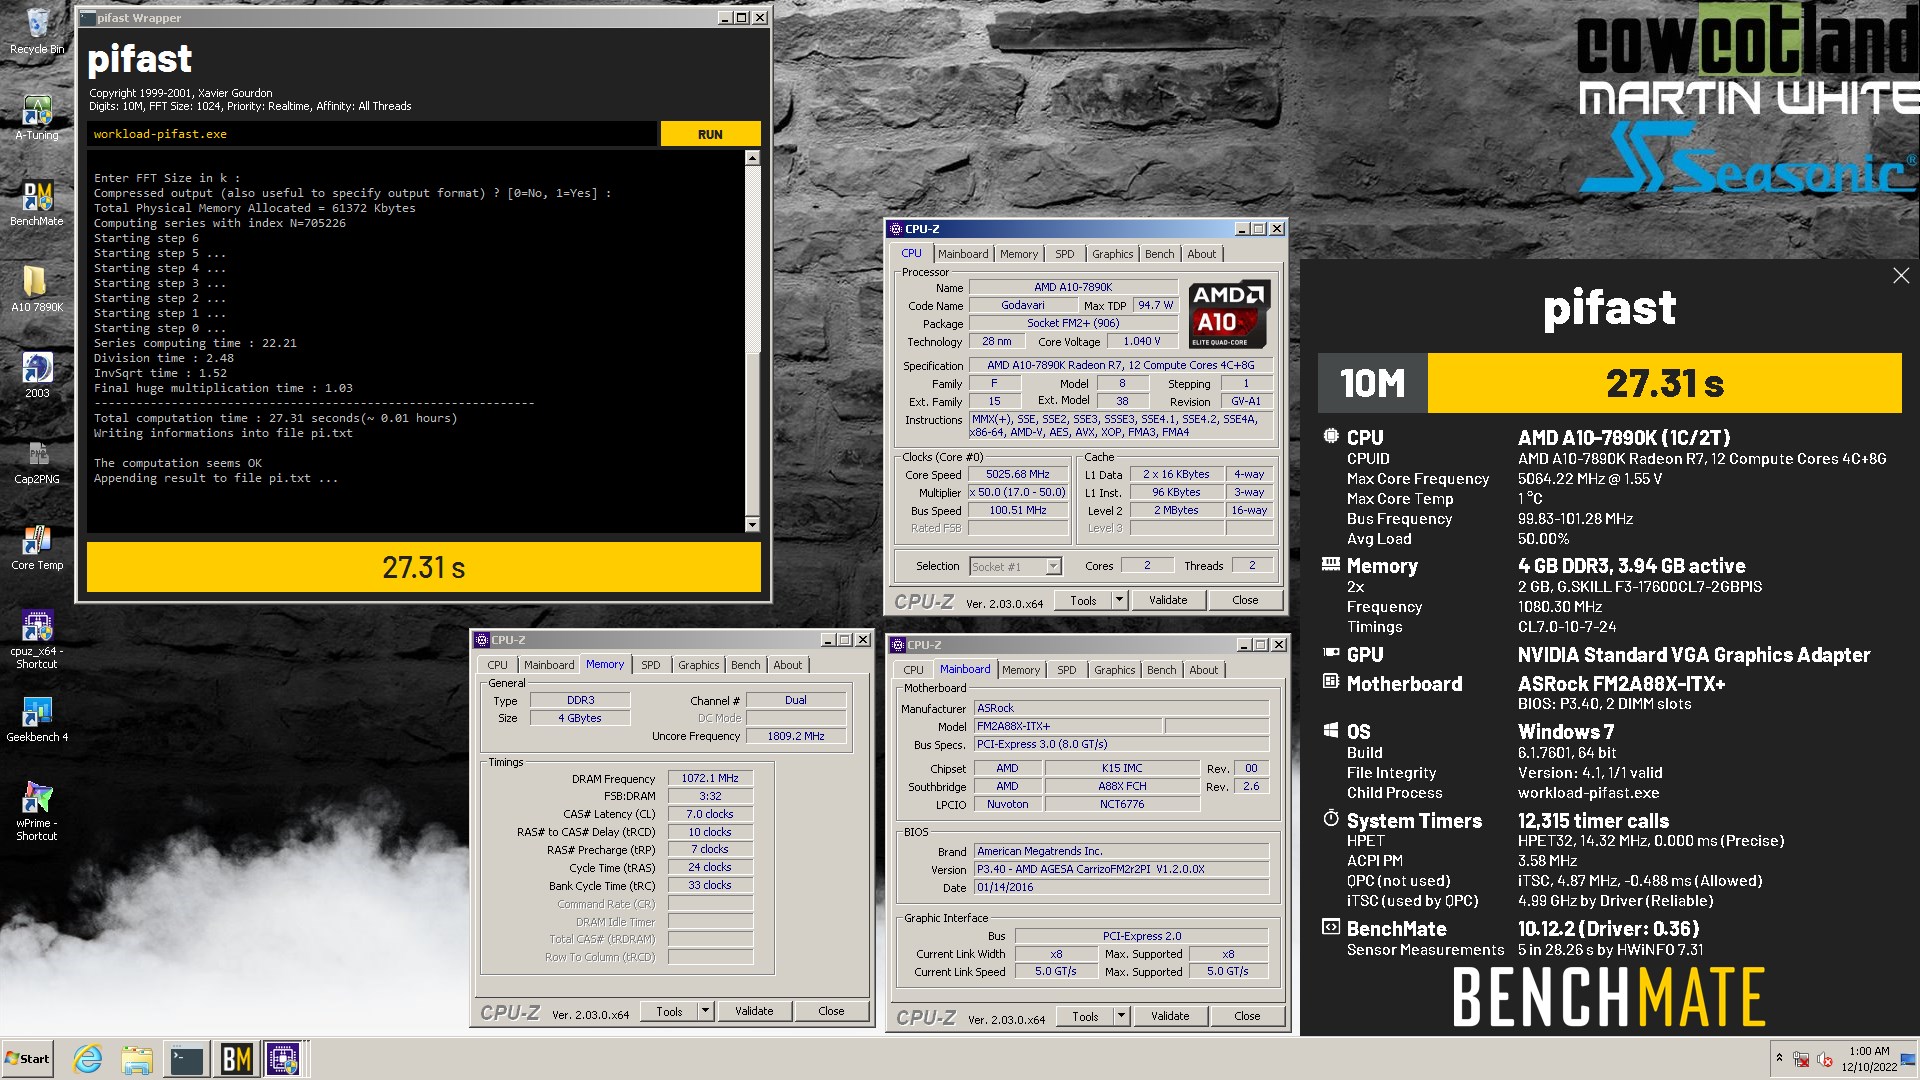
Task: Click Validate in Memory CPU-Z window
Action: (754, 1012)
